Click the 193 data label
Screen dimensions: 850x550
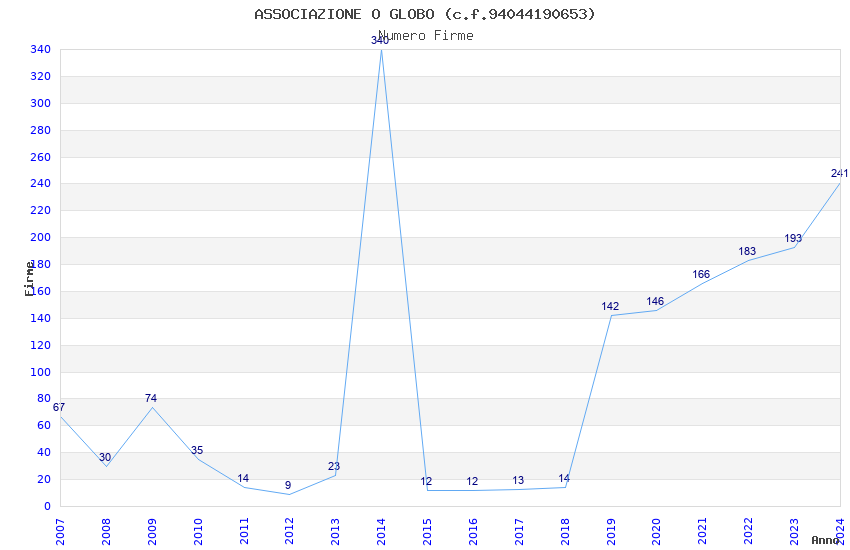(x=793, y=238)
